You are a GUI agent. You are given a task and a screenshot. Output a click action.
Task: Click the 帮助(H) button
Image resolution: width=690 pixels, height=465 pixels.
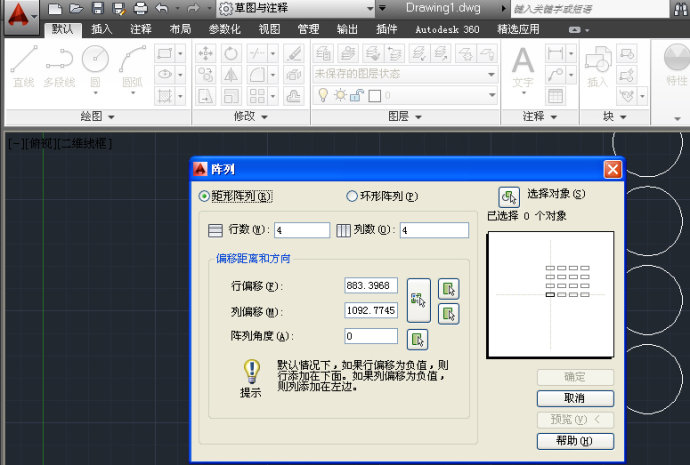pos(575,441)
